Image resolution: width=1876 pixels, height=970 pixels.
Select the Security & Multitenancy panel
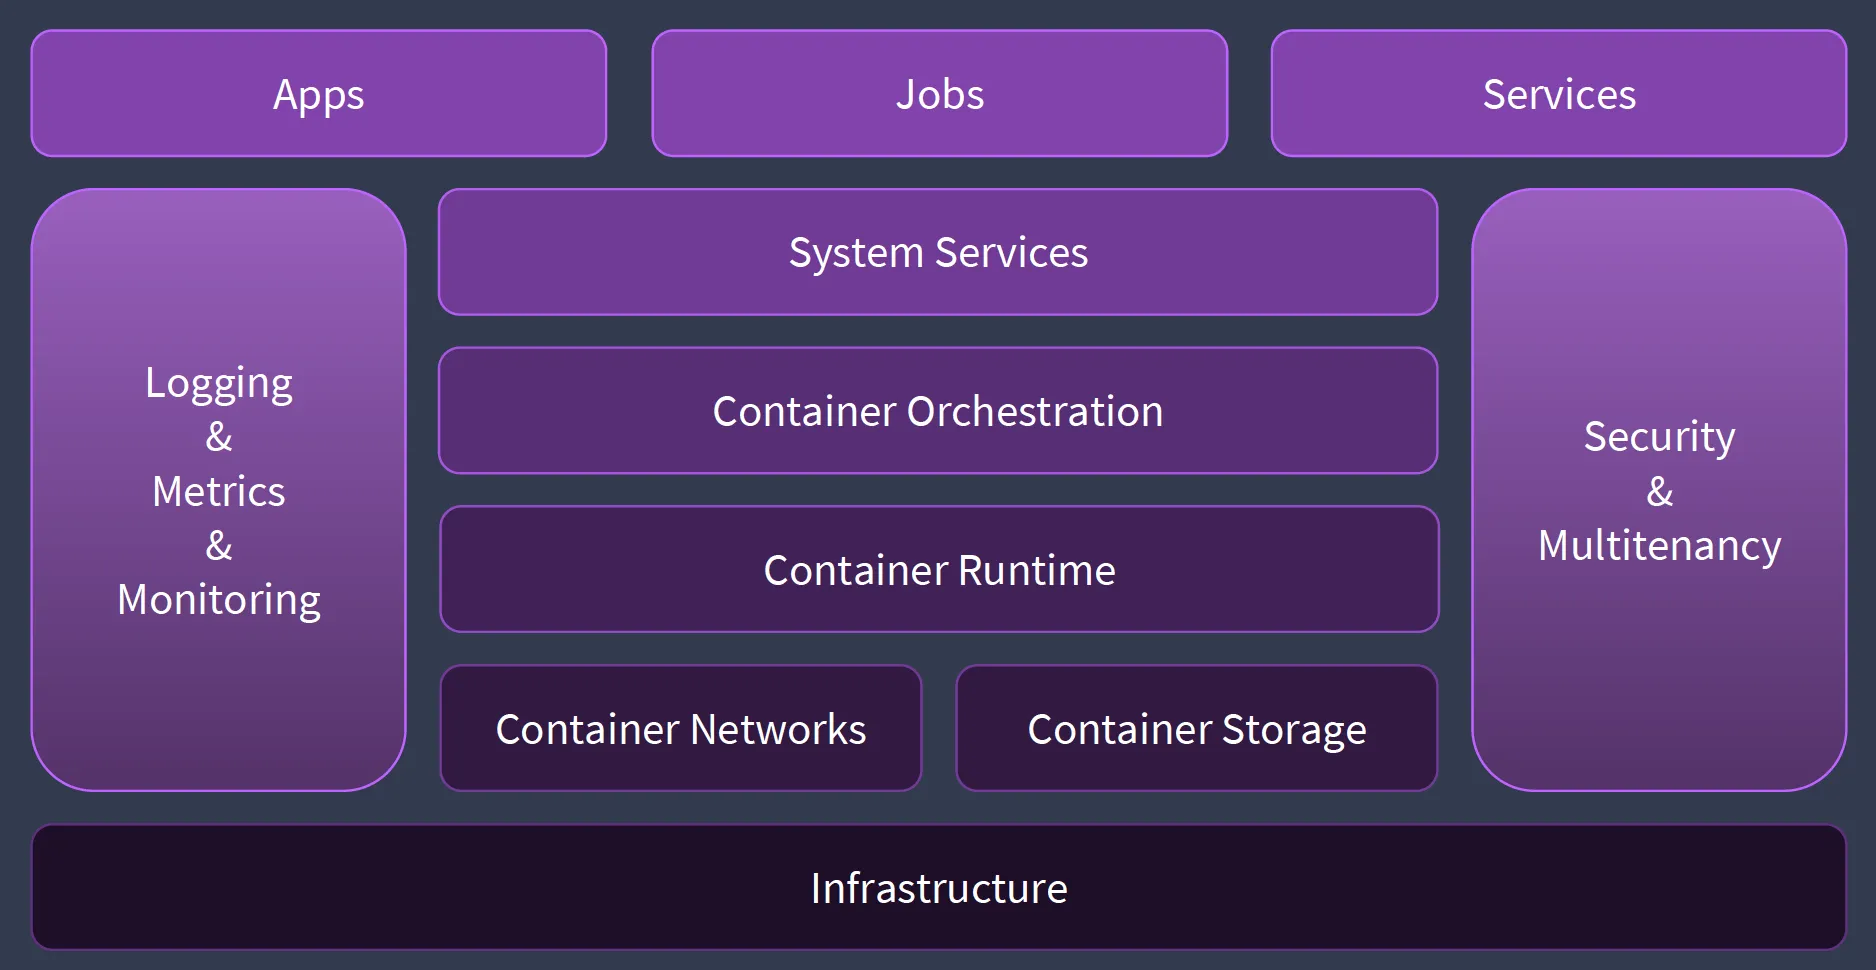click(1659, 490)
